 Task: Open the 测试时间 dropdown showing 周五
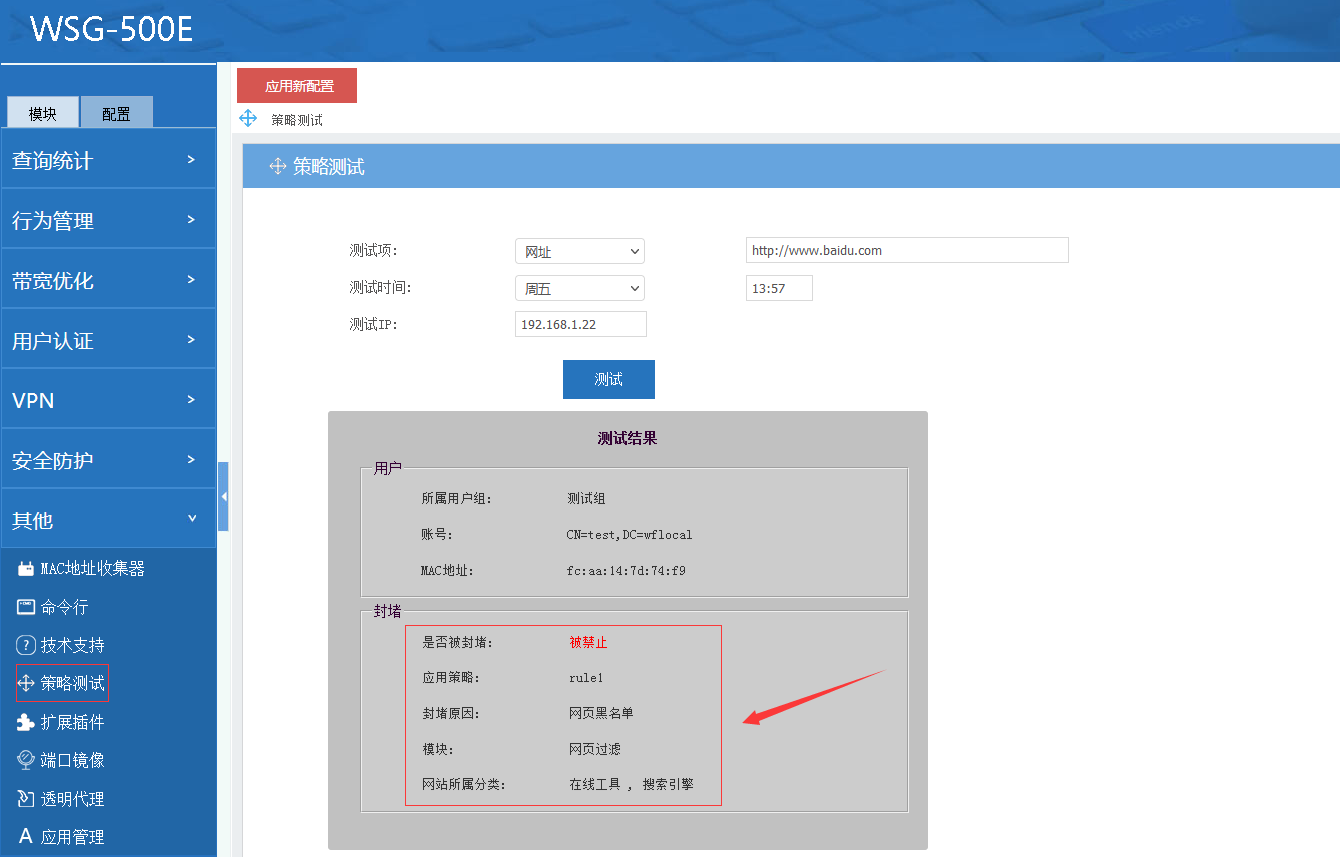(x=579, y=289)
